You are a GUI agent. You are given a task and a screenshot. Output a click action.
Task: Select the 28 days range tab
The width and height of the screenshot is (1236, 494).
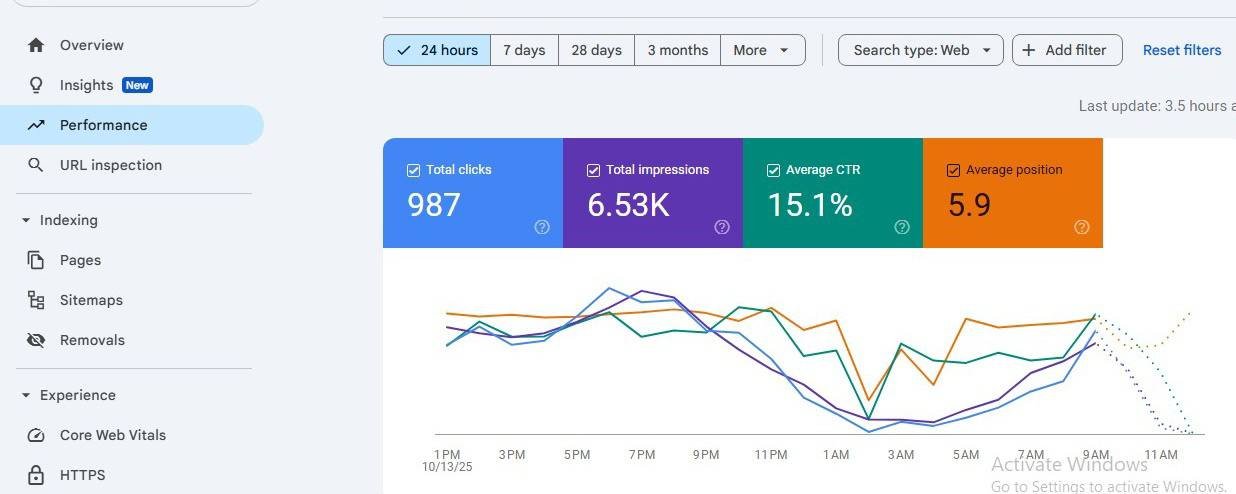[x=597, y=50]
